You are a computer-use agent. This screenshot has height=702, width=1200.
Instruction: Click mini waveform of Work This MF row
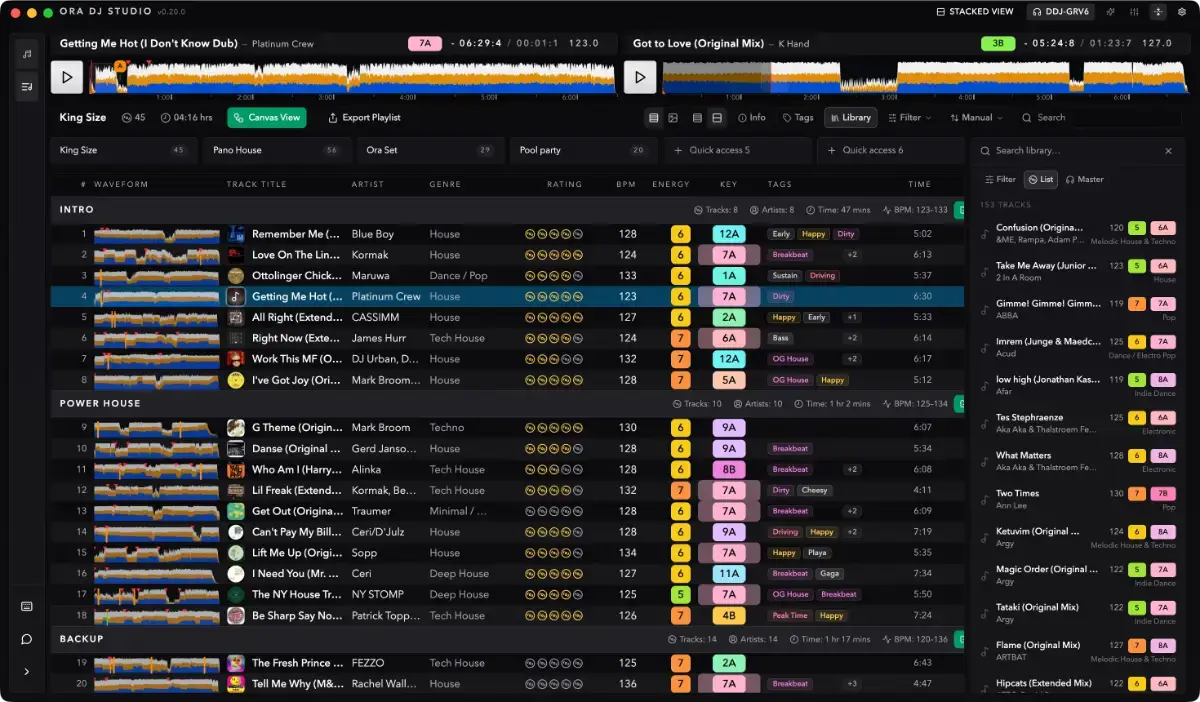pyautogui.click(x=156, y=359)
